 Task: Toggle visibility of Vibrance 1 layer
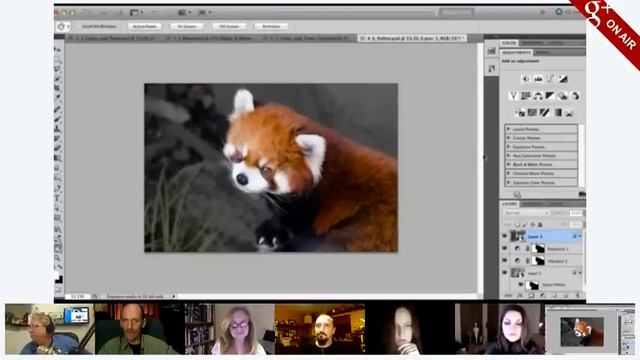(x=504, y=260)
